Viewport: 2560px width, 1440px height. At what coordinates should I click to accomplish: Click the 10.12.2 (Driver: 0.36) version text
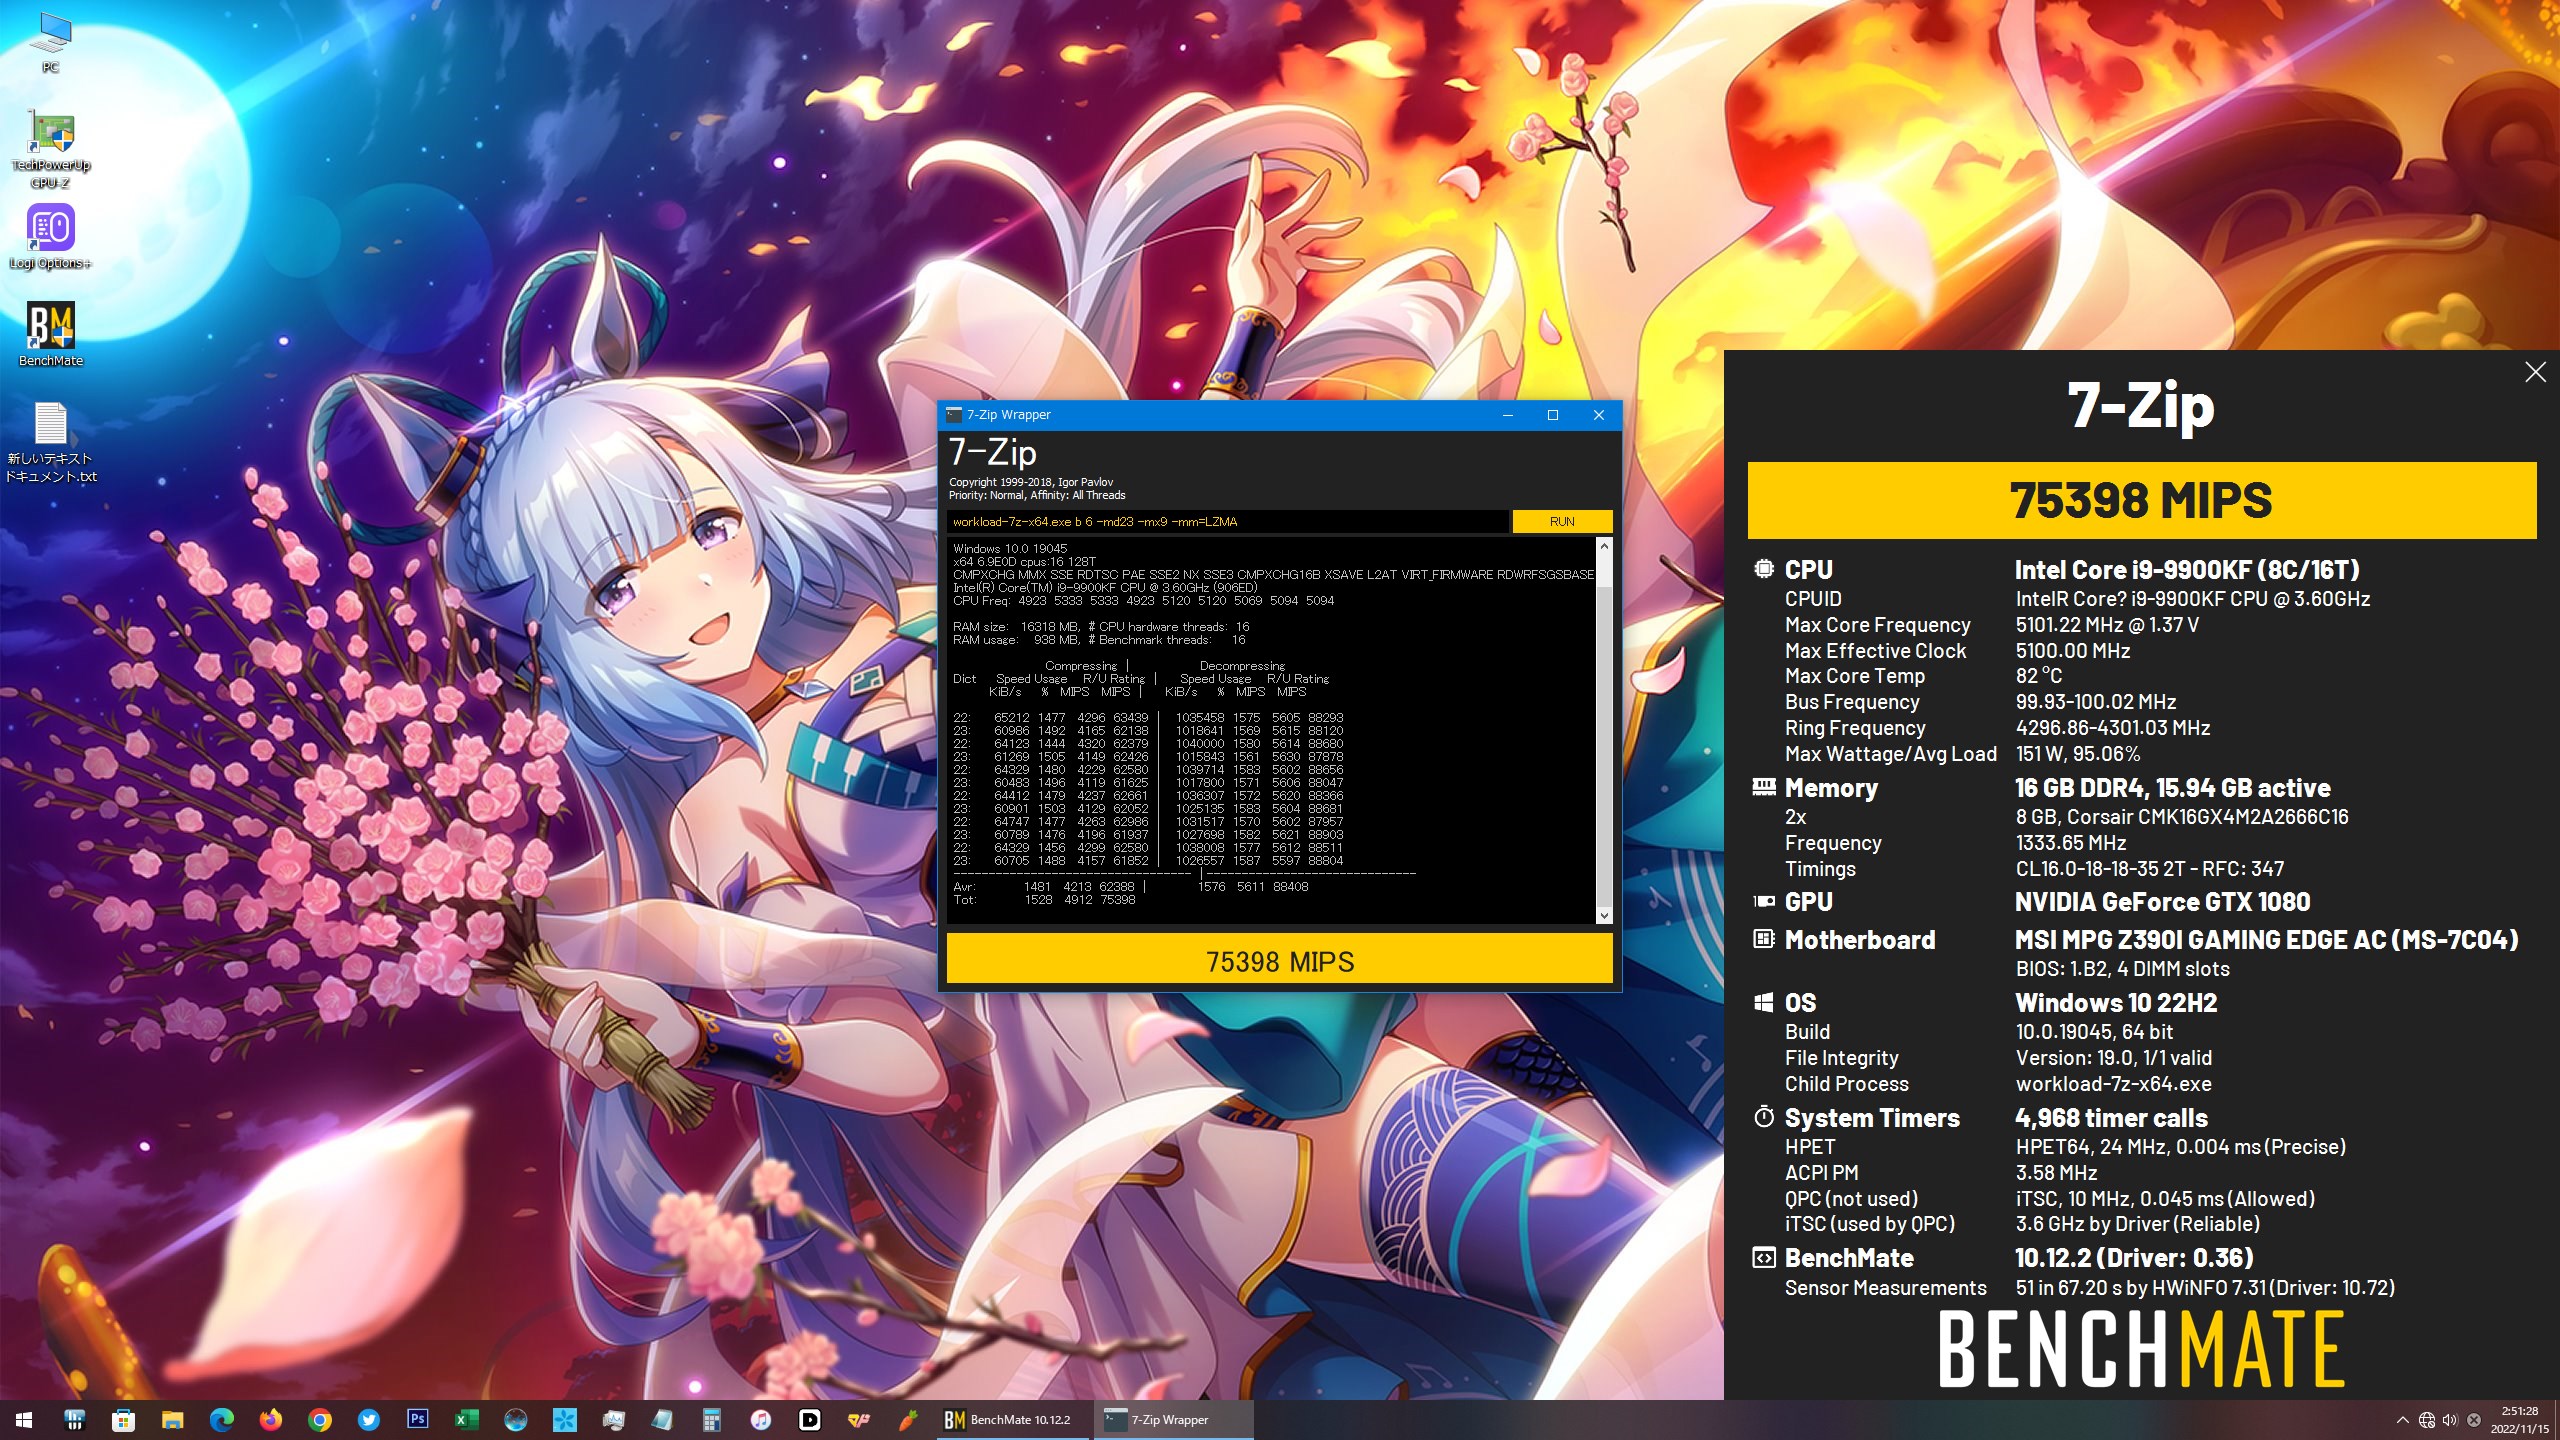tap(2134, 1258)
